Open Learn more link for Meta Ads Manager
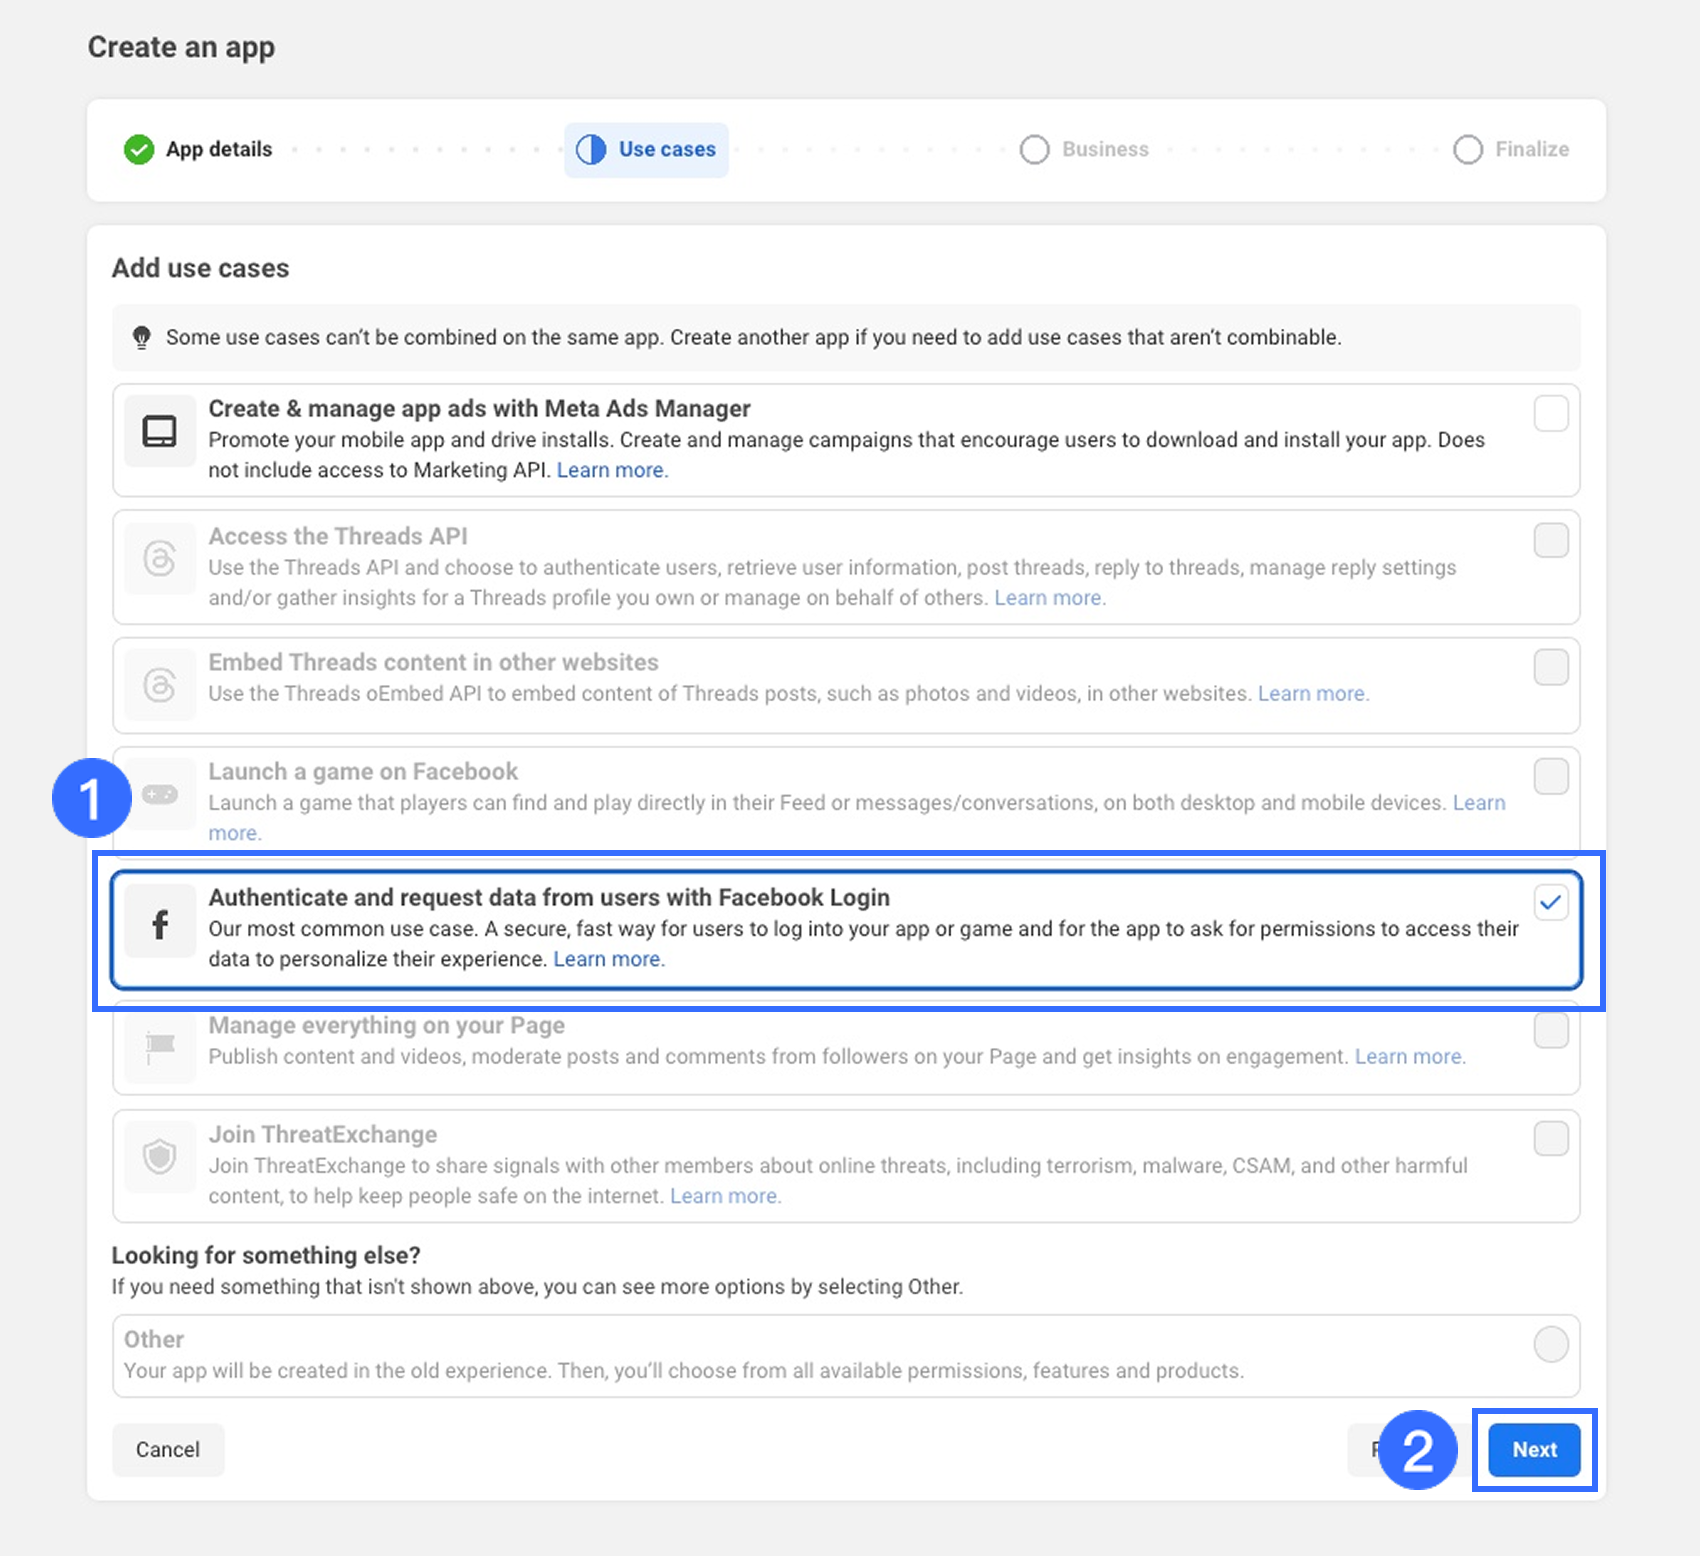Viewport: 1700px width, 1556px height. click(611, 471)
